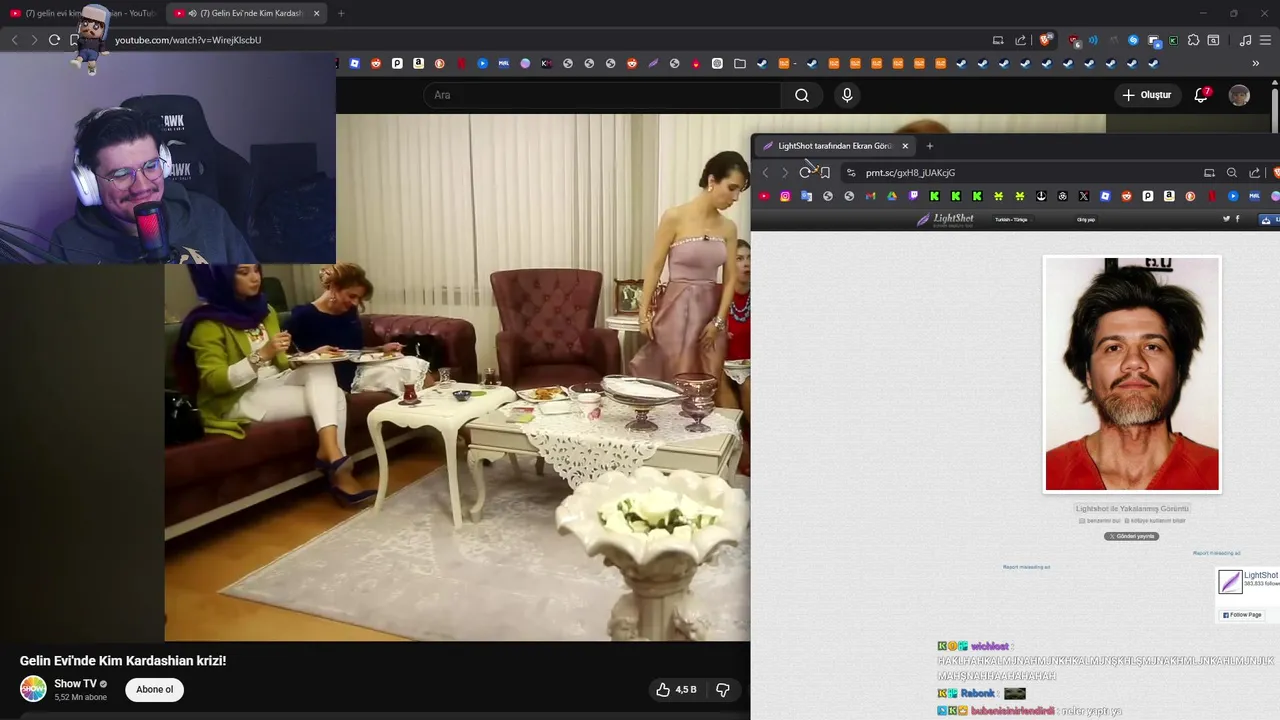This screenshot has height=720, width=1280.
Task: Dislike the Gelin Evi'nde video
Action: coord(723,689)
